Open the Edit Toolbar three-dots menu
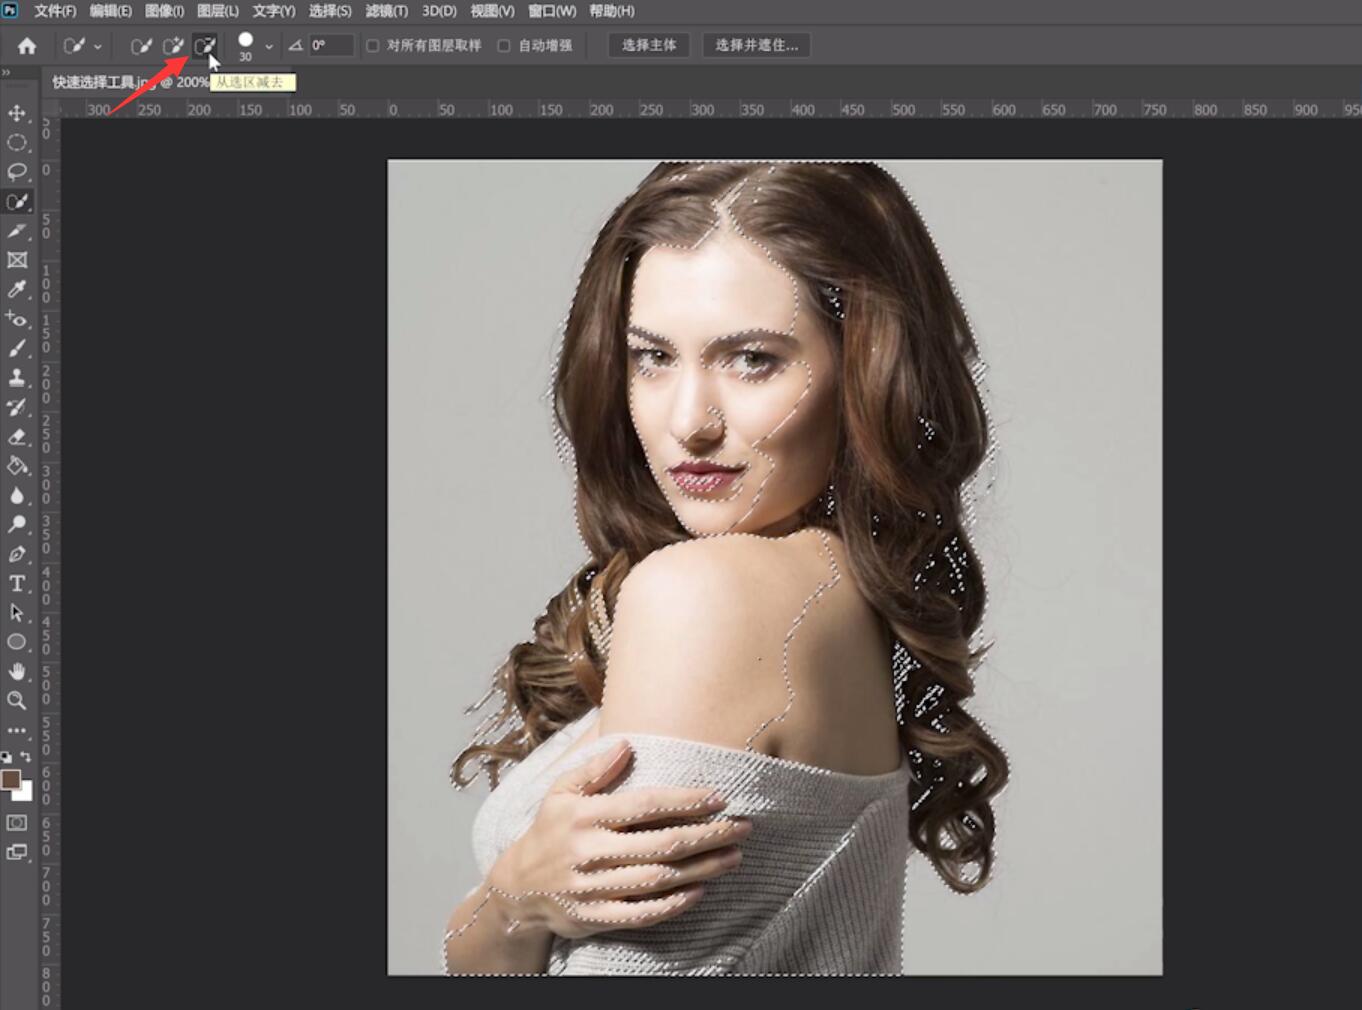The image size is (1362, 1010). pos(17,730)
